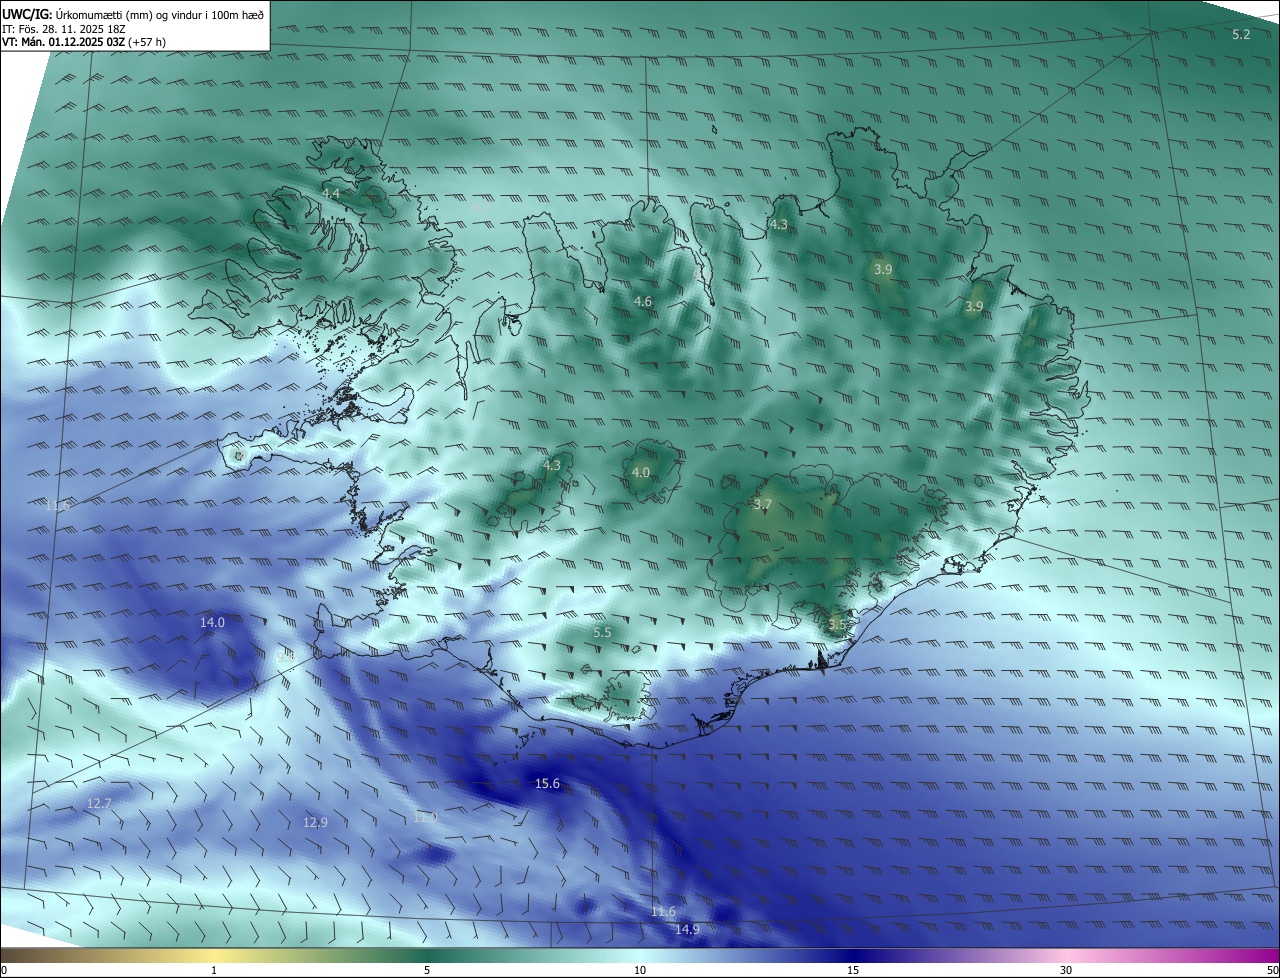Image resolution: width=1280 pixels, height=978 pixels.
Task: Click the 5.5 value label on the map
Action: pyautogui.click(x=602, y=632)
